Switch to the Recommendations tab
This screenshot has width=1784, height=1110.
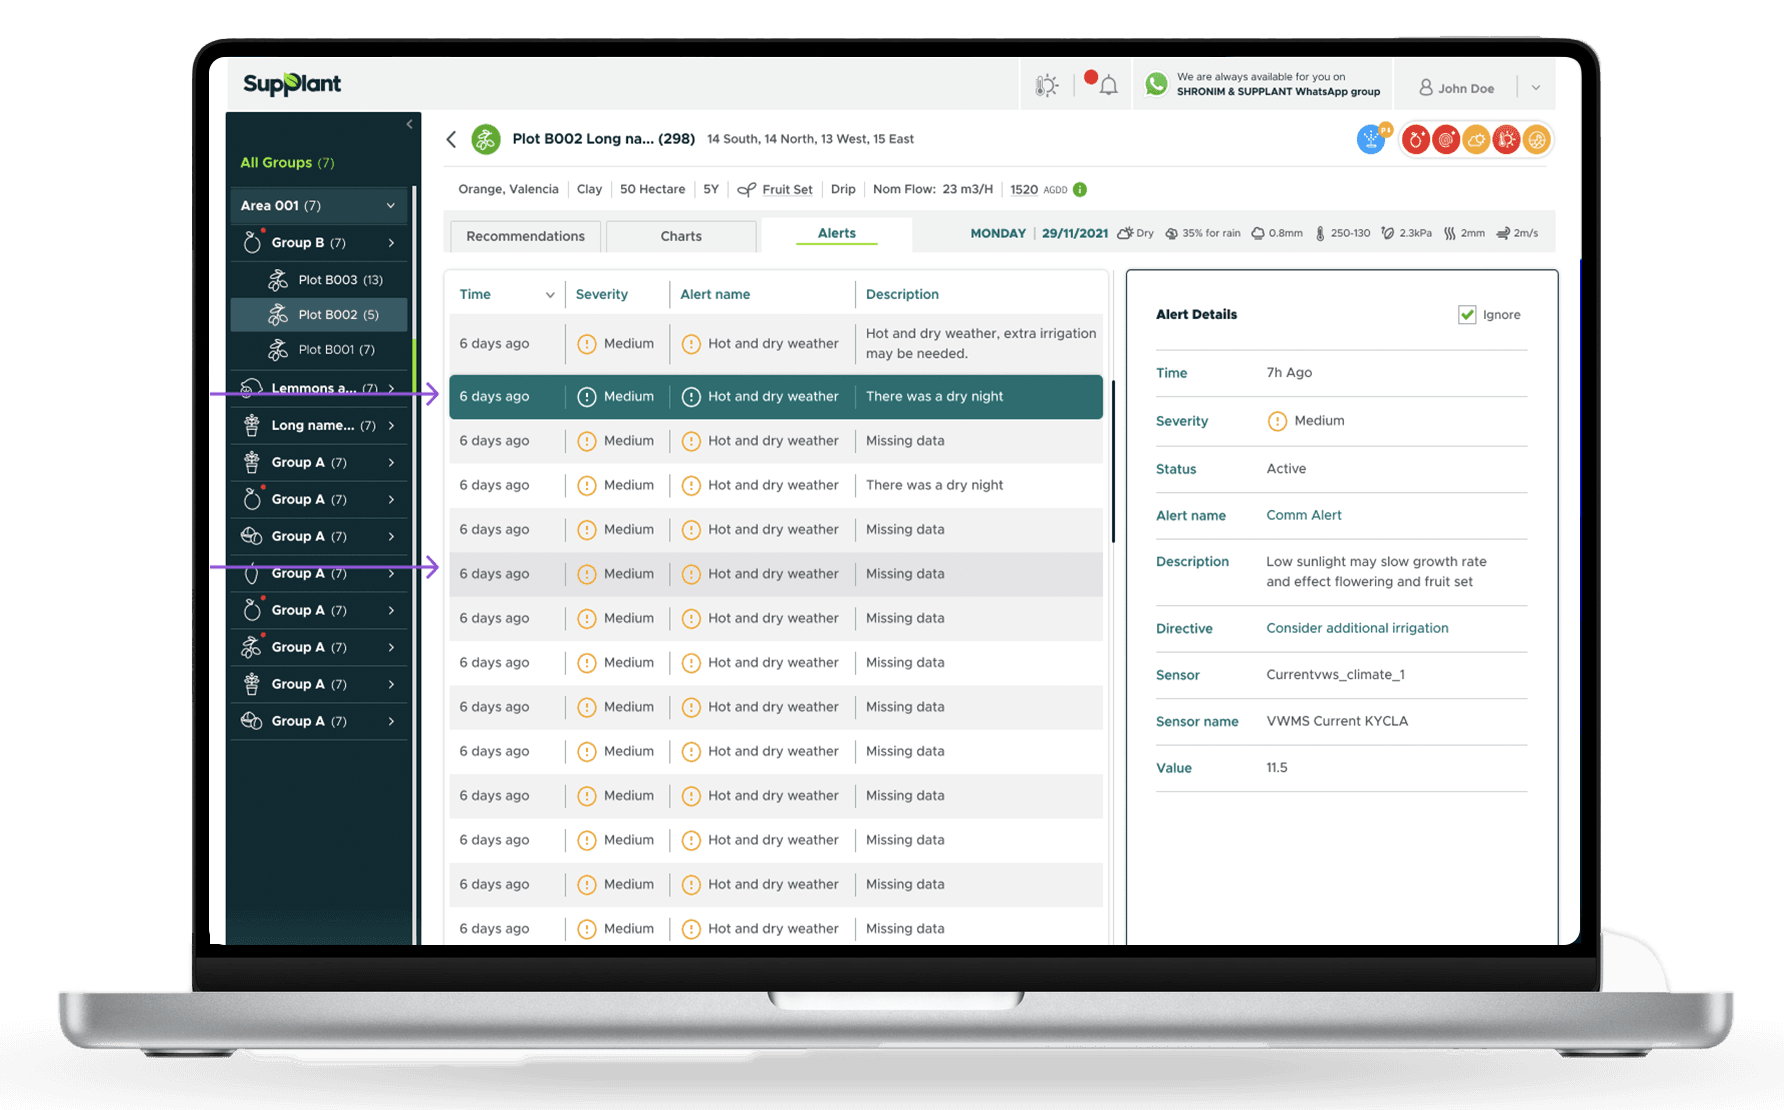pos(525,236)
